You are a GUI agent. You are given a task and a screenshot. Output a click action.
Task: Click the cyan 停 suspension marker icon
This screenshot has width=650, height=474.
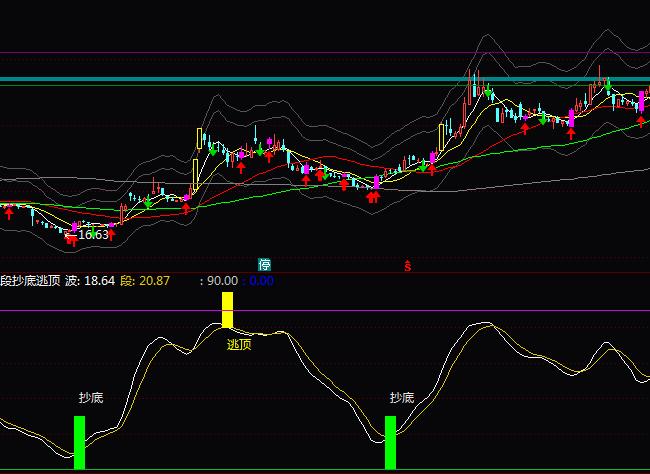click(x=264, y=265)
